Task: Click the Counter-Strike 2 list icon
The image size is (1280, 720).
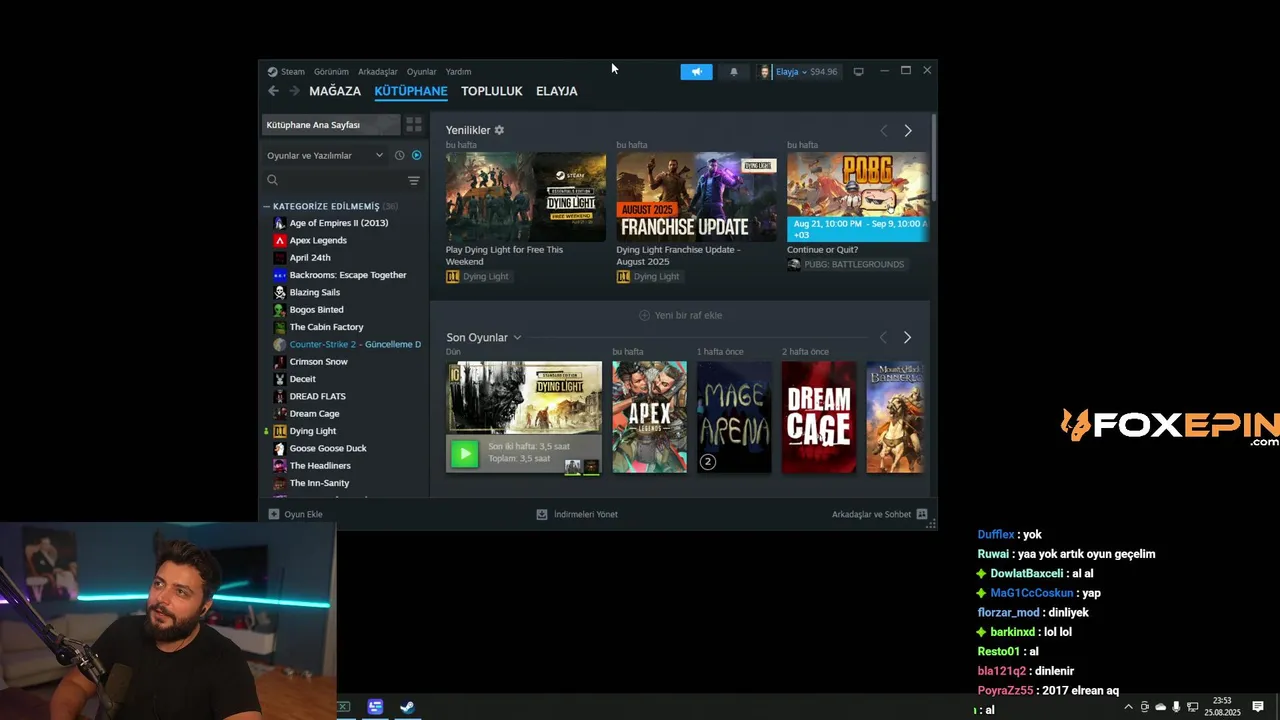Action: pyautogui.click(x=280, y=344)
